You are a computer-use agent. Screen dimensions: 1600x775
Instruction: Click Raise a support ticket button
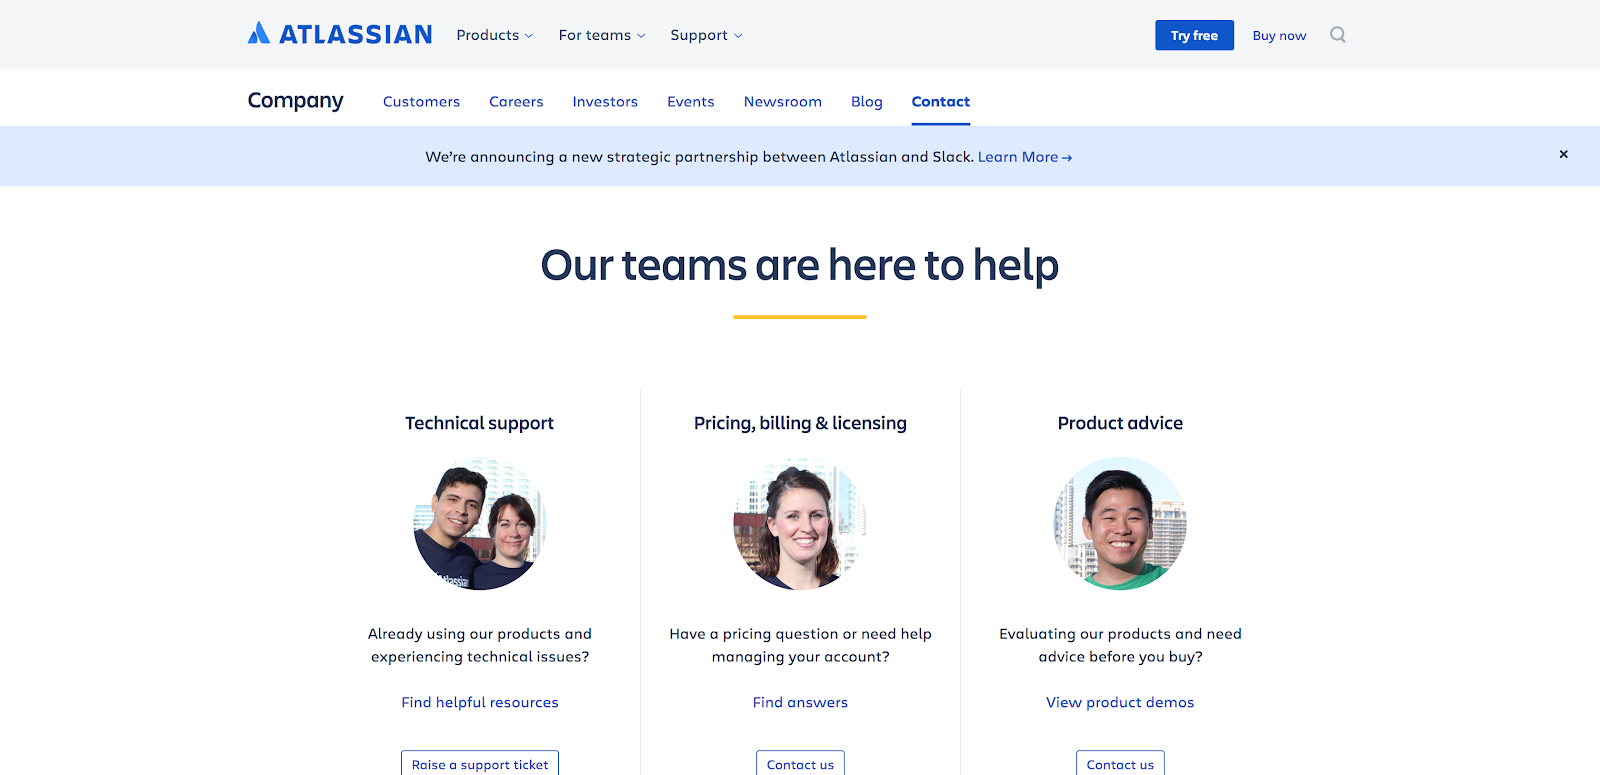480,763
